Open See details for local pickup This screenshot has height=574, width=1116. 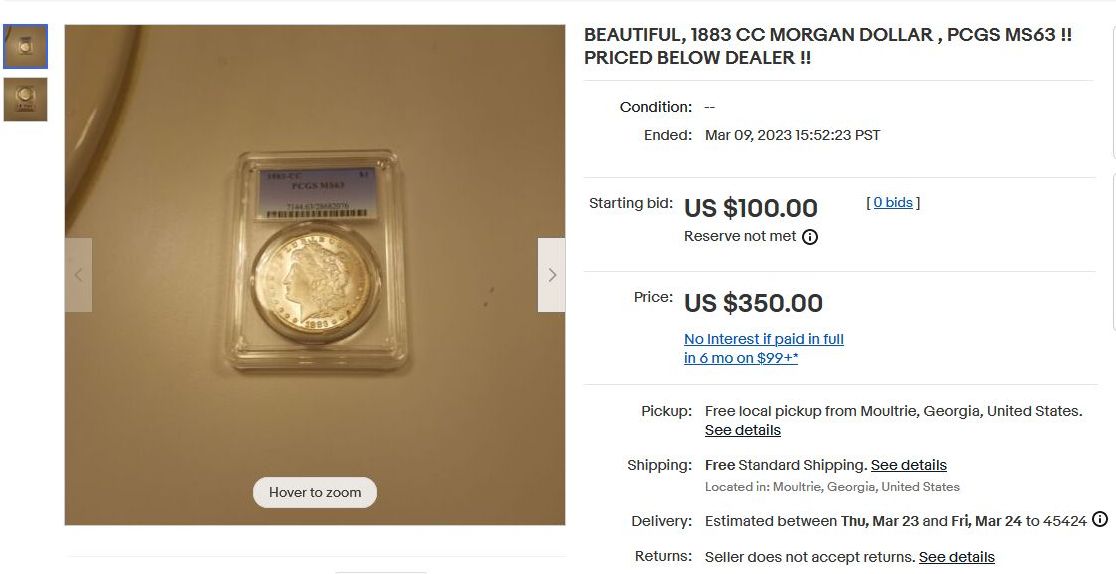point(743,430)
